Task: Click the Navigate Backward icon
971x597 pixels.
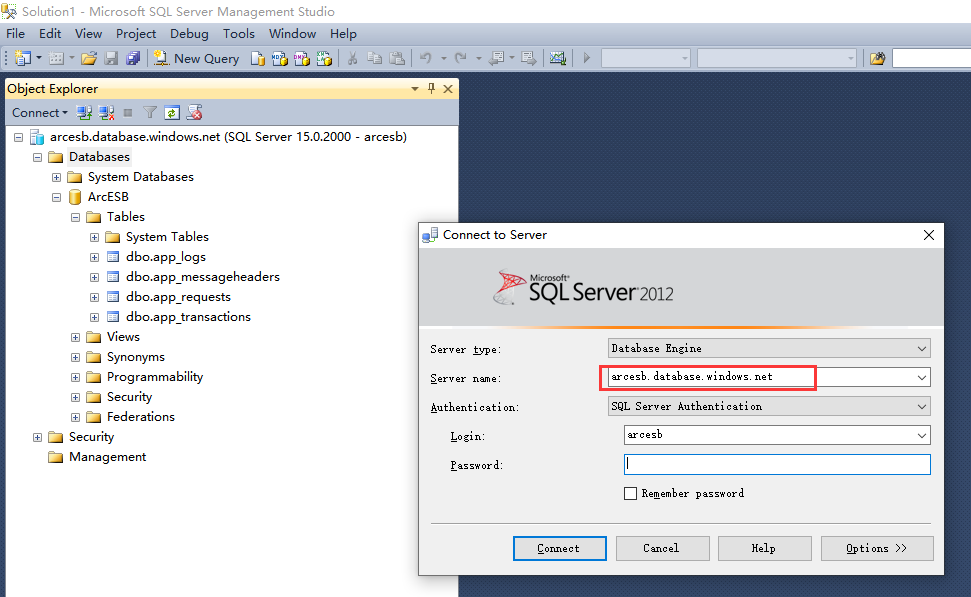Action: tap(496, 58)
